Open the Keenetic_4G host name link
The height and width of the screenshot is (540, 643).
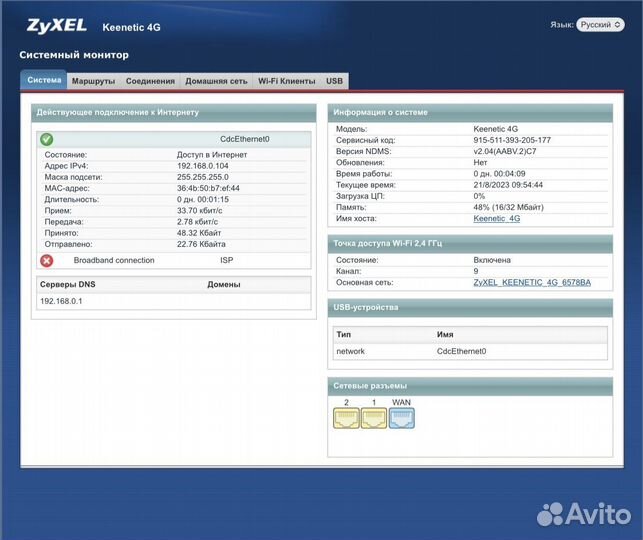(496, 218)
